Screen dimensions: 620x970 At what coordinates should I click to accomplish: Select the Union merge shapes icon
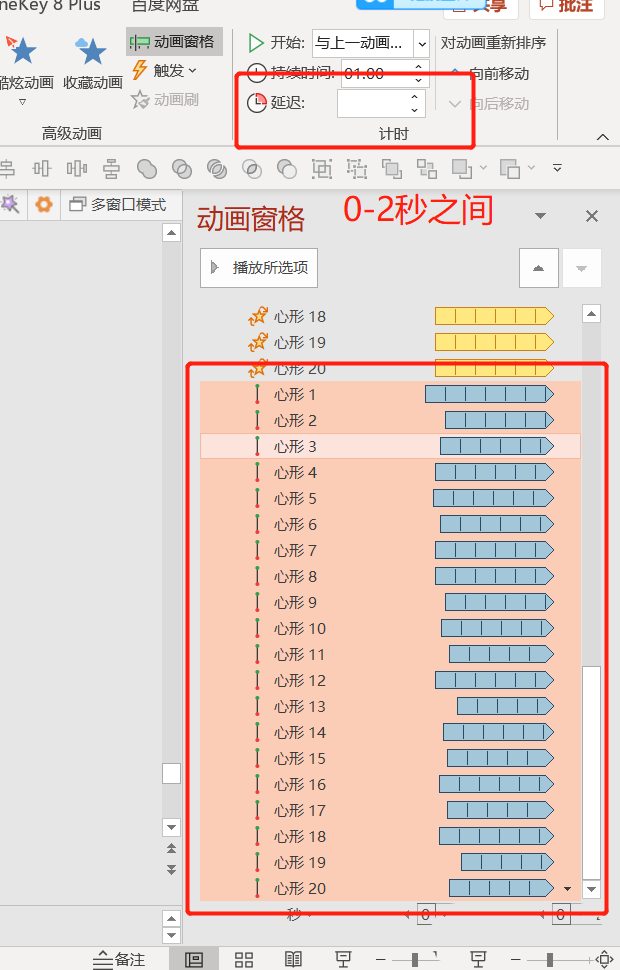coord(147,168)
